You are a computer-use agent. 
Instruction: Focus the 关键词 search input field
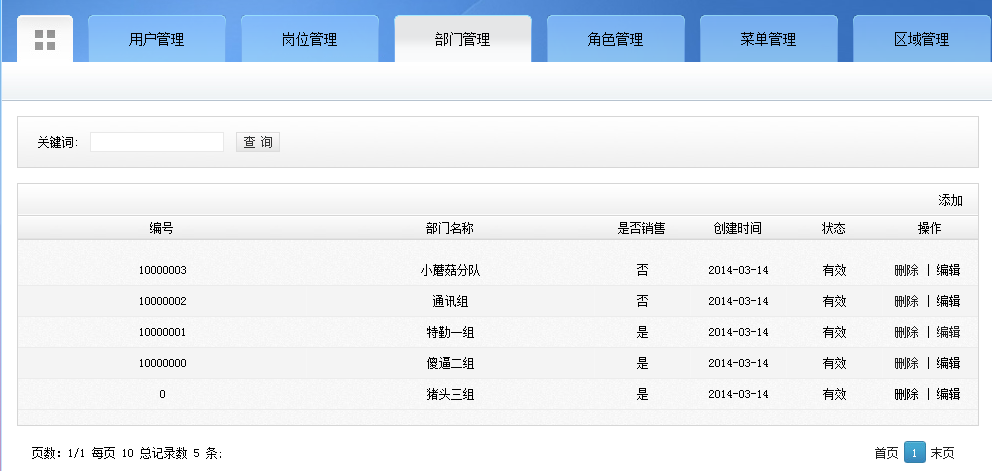point(157,142)
